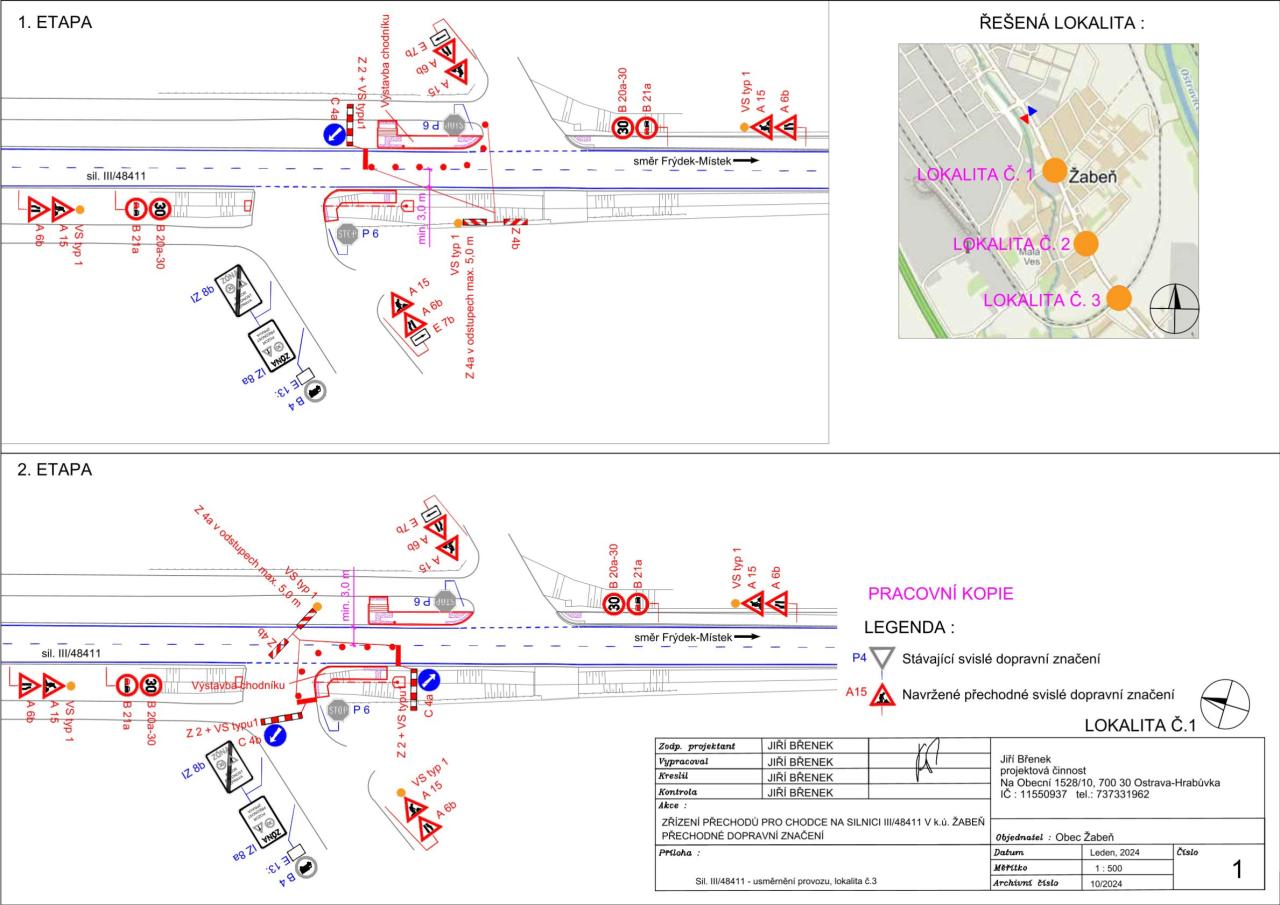Screen dimensions: 1280x905
Task: Click the '1. ETAPA' heading
Action: pos(56,22)
